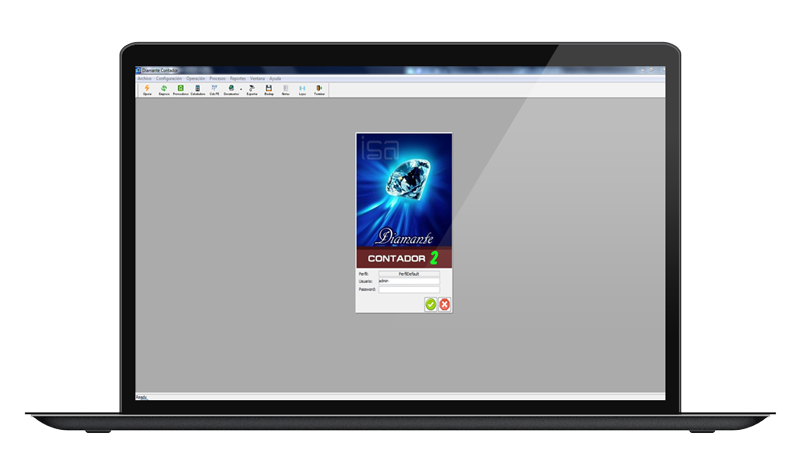Click the Terminar exit door icon
This screenshot has width=800, height=456.
[x=319, y=90]
